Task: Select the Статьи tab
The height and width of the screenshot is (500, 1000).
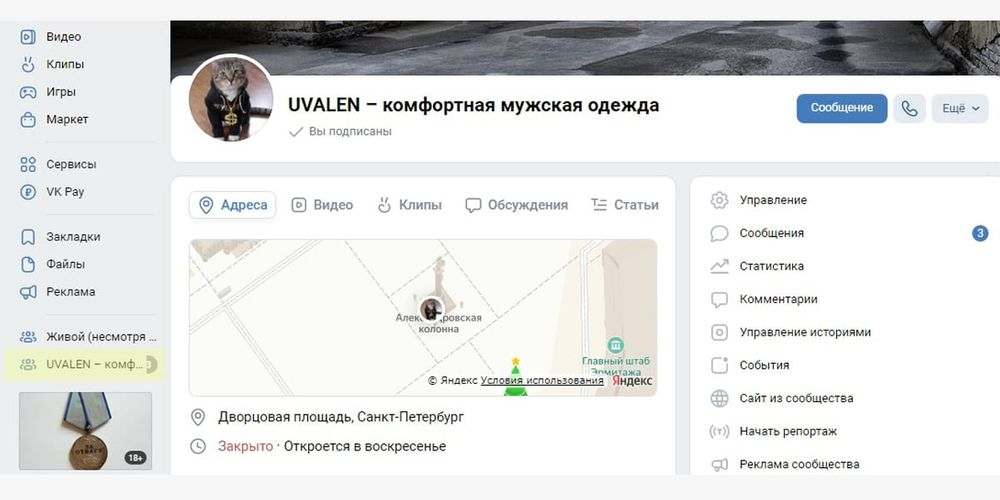Action: tap(624, 205)
